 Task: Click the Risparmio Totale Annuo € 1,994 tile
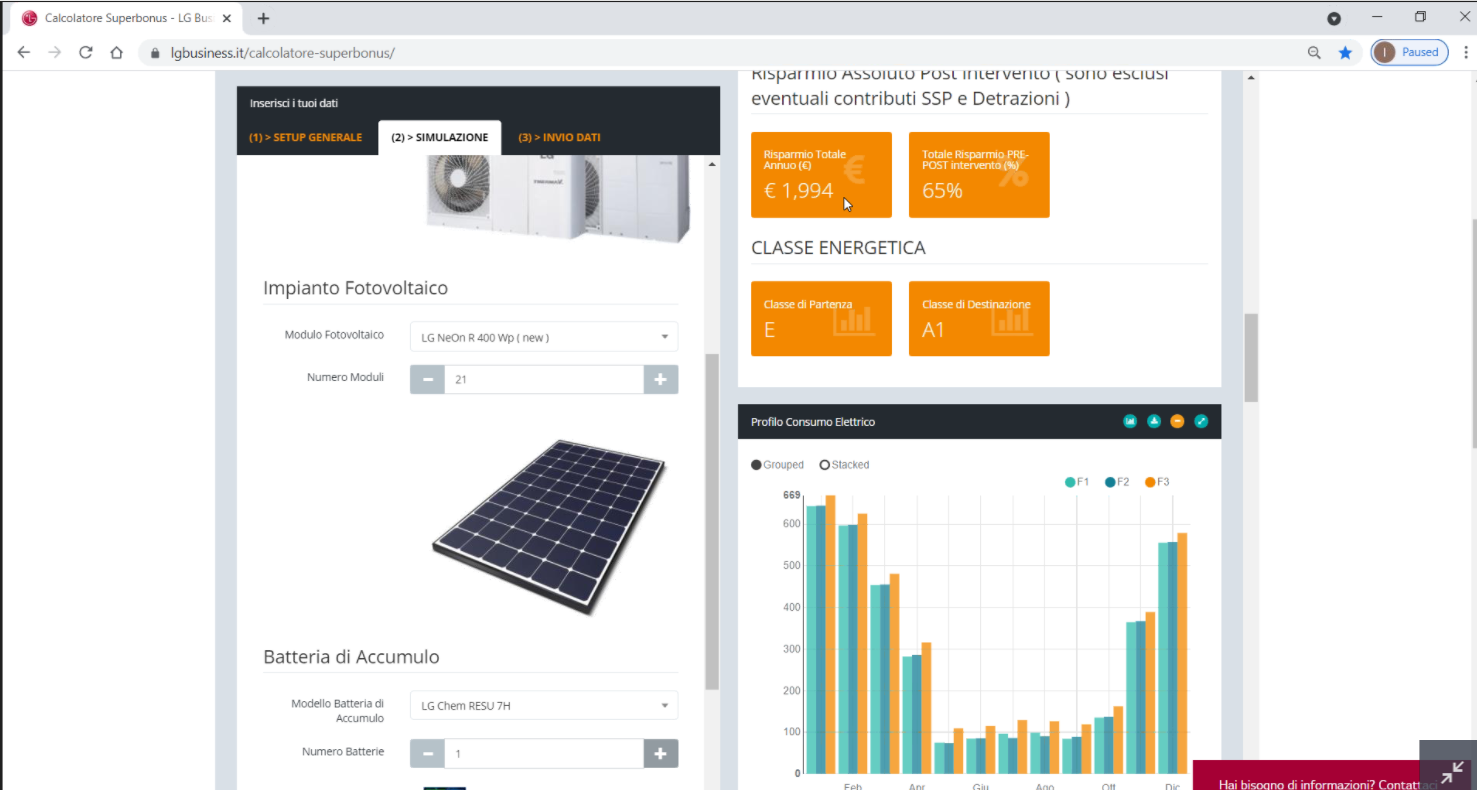point(821,174)
